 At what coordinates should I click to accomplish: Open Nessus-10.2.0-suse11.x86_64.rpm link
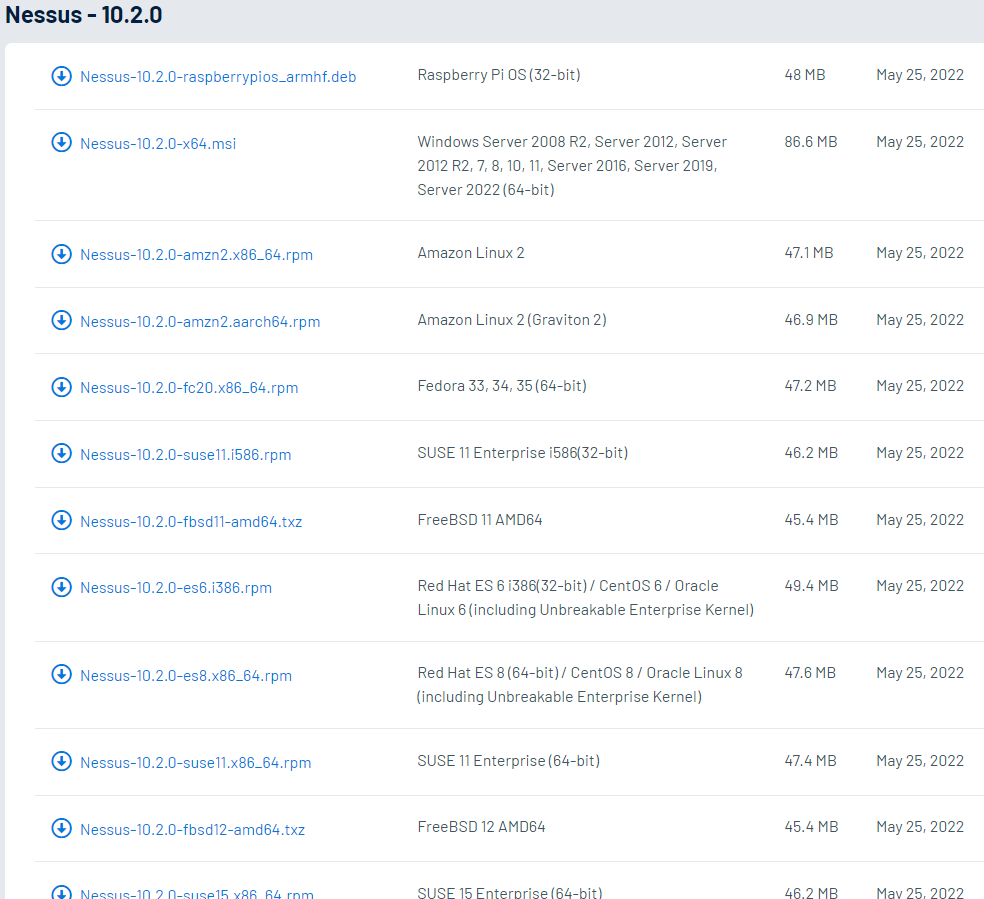click(196, 763)
